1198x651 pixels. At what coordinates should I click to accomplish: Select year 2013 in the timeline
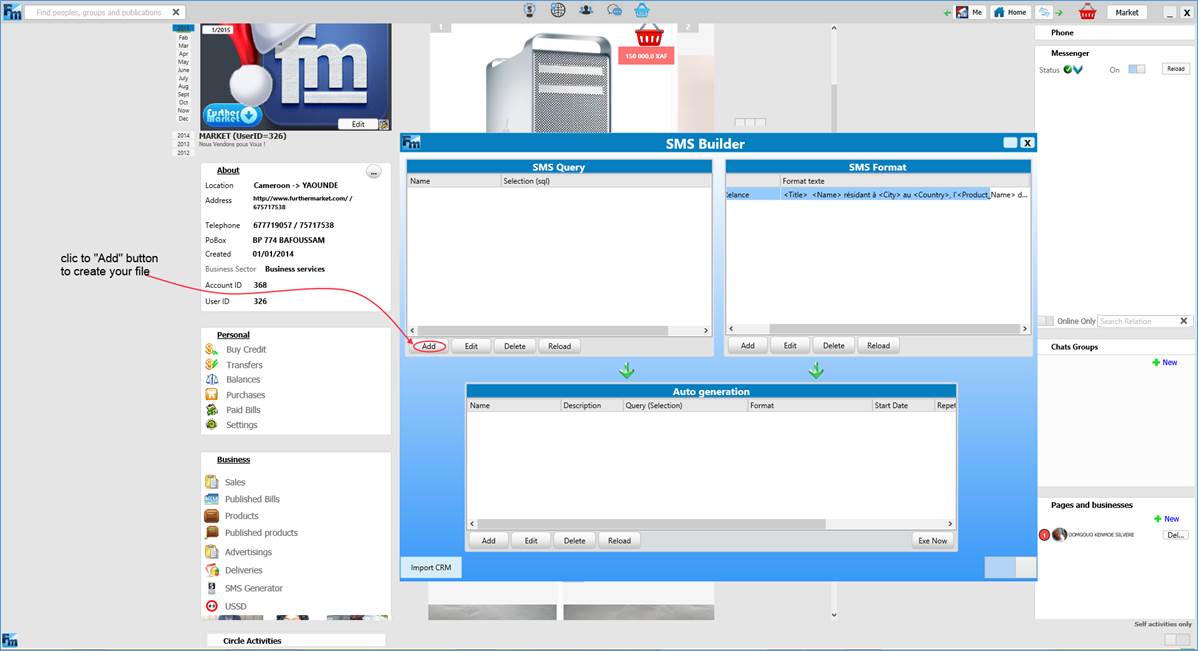click(183, 144)
